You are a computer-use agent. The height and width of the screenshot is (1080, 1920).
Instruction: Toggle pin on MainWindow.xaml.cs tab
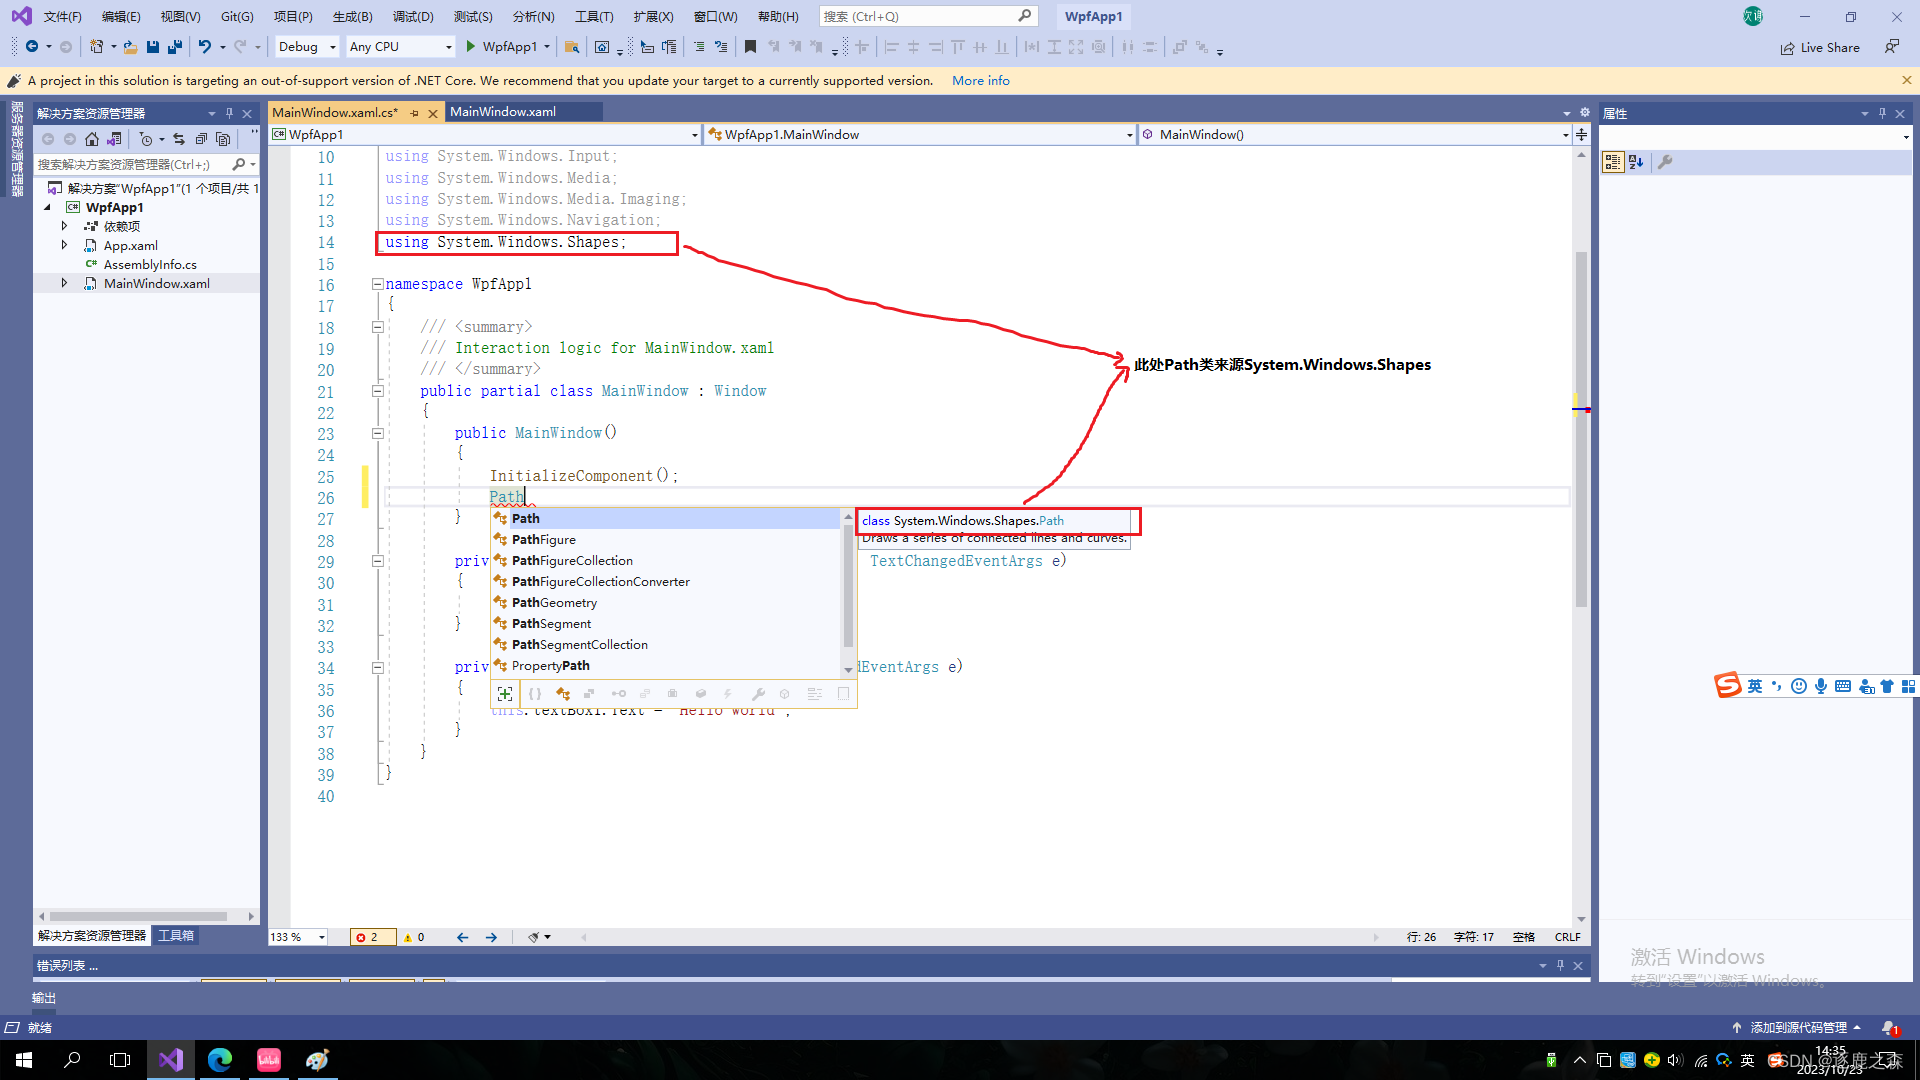[414, 113]
